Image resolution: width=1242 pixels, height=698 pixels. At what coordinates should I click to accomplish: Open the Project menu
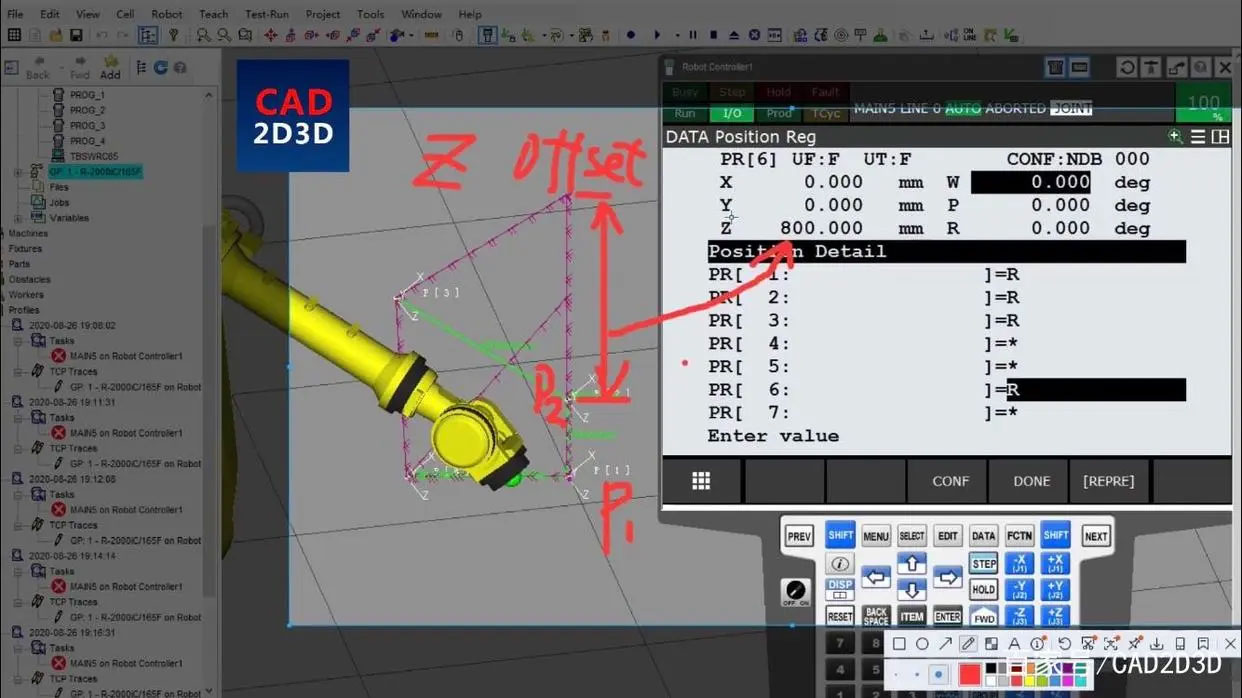pyautogui.click(x=323, y=14)
